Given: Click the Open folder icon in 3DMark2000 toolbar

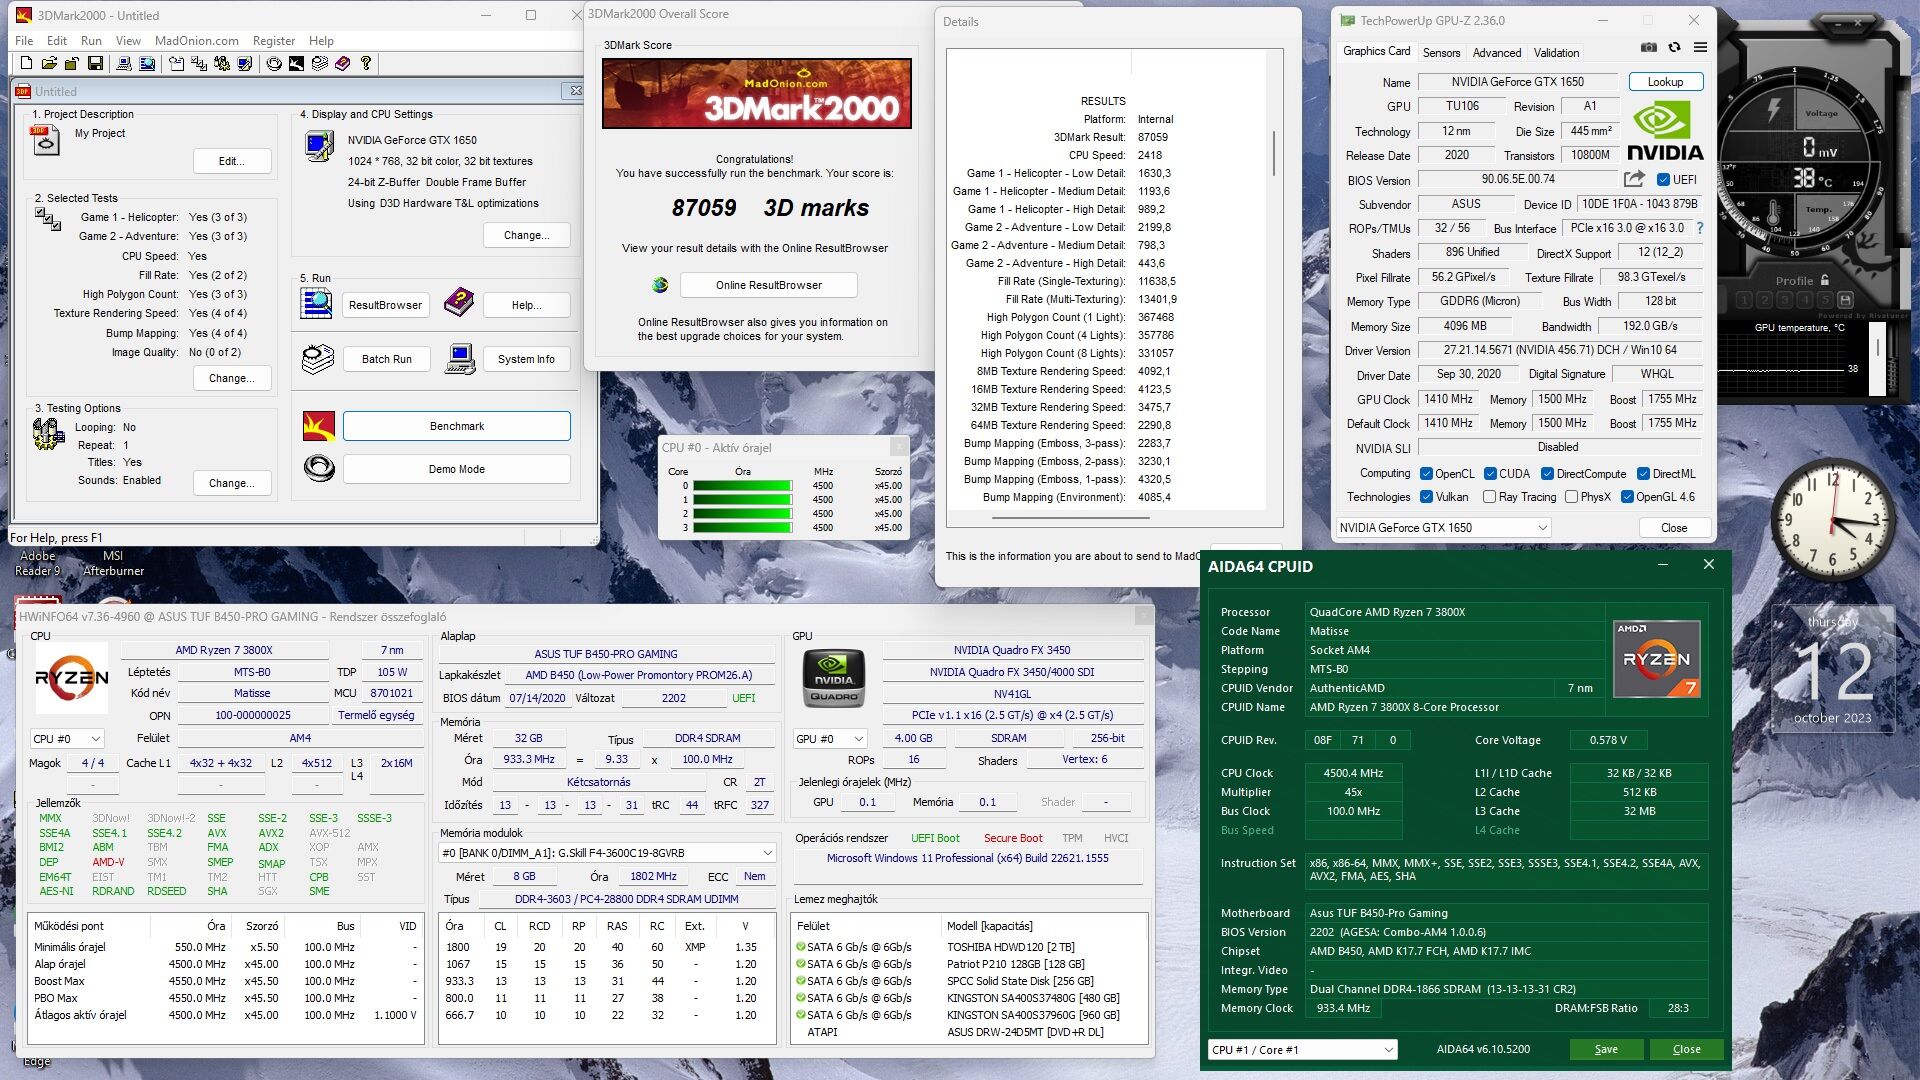Looking at the screenshot, I should tap(49, 64).
